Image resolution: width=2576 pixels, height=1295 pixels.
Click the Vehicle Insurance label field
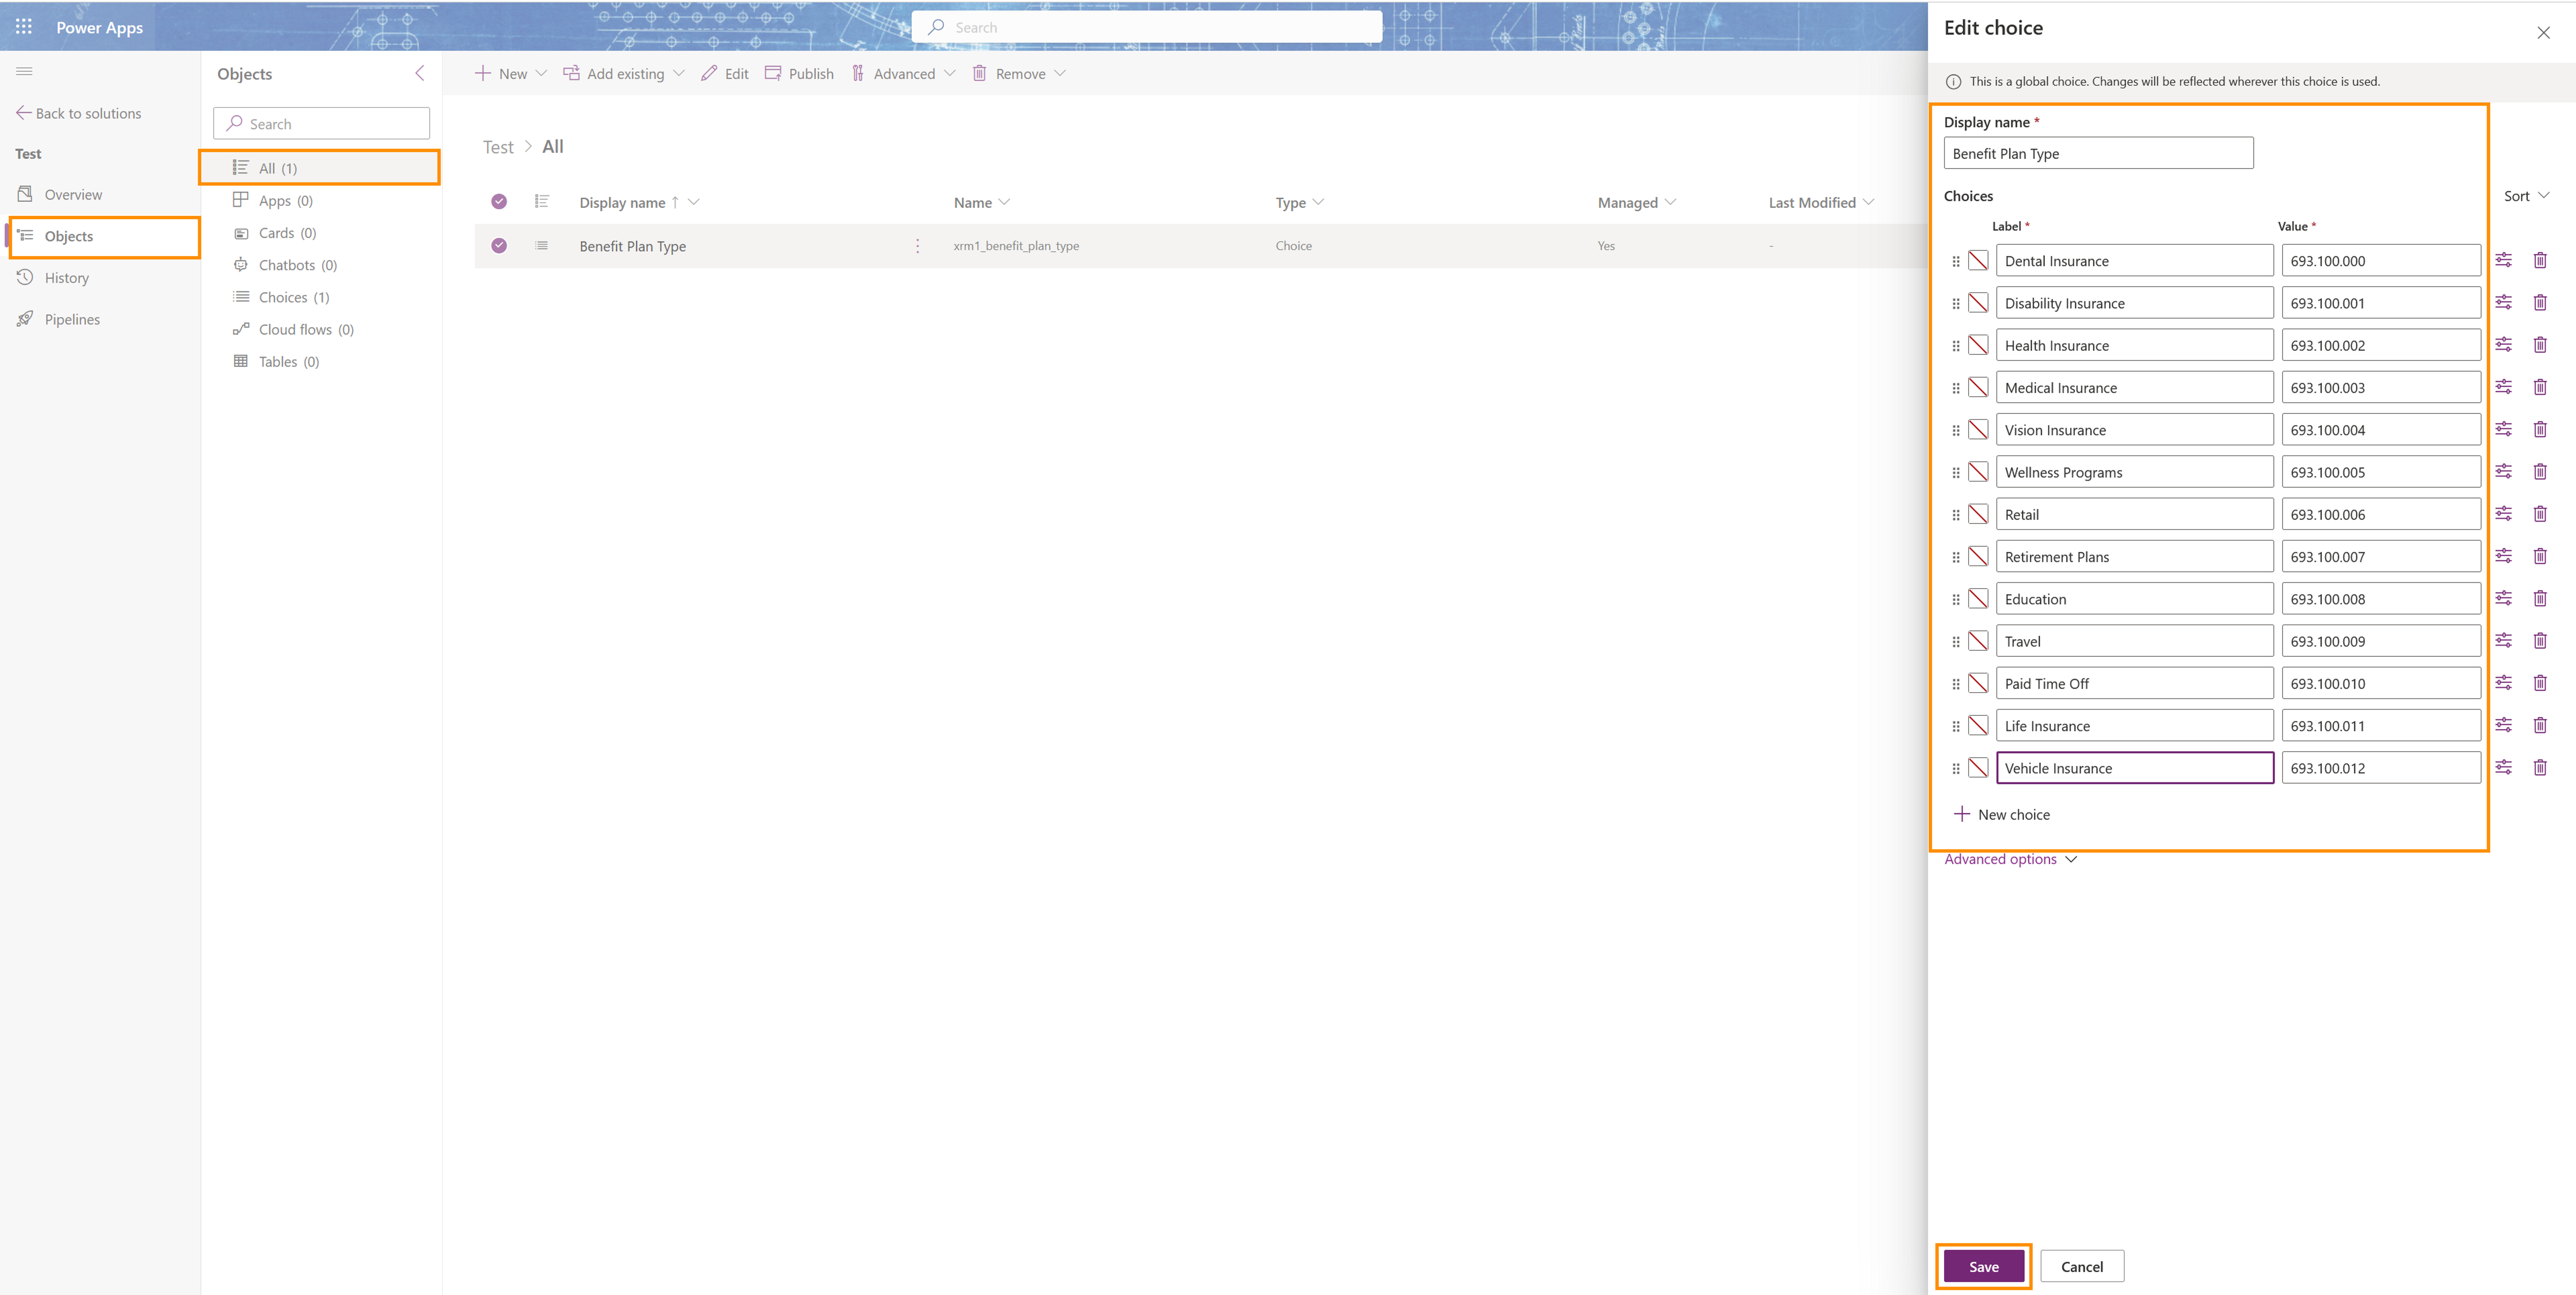pyautogui.click(x=2134, y=767)
